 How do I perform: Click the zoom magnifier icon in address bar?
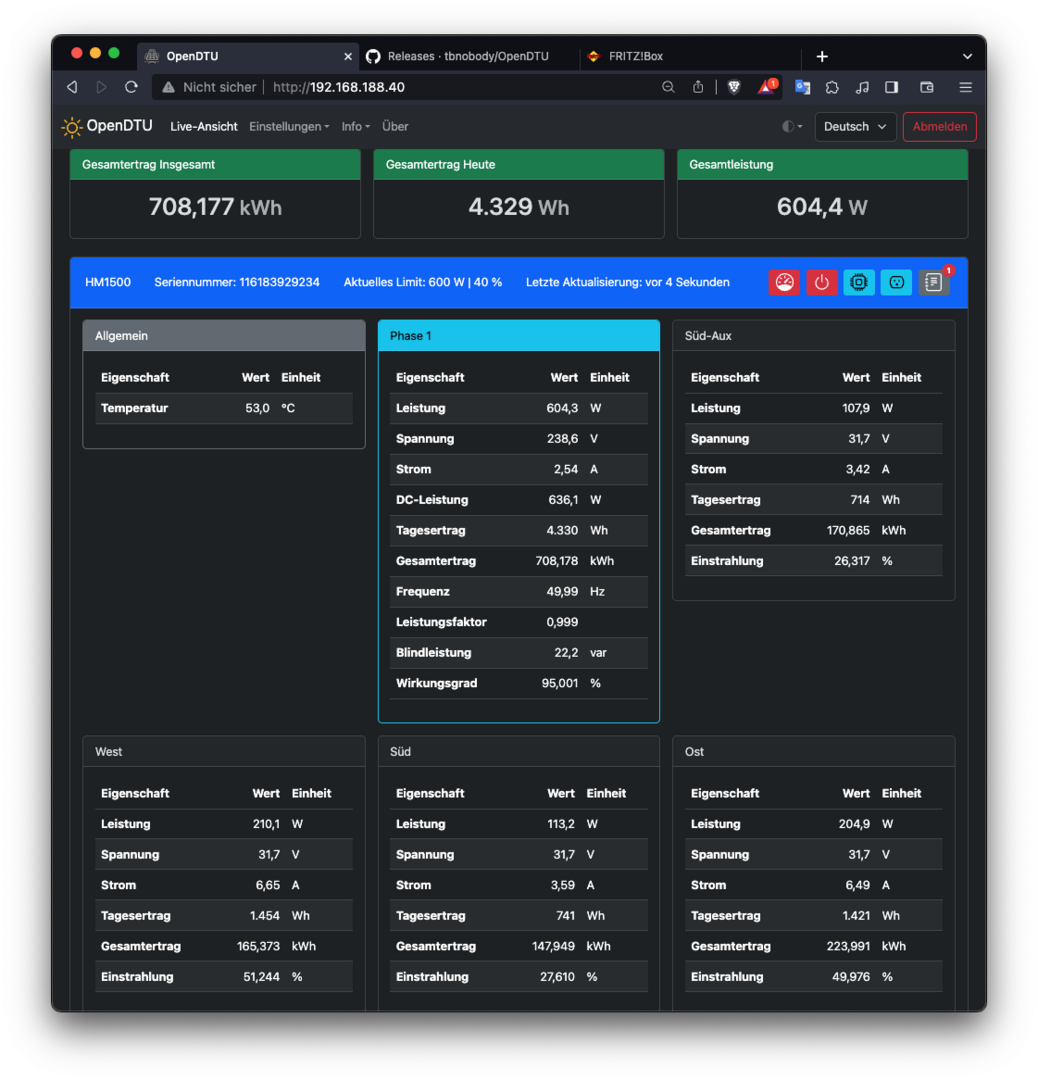[668, 87]
